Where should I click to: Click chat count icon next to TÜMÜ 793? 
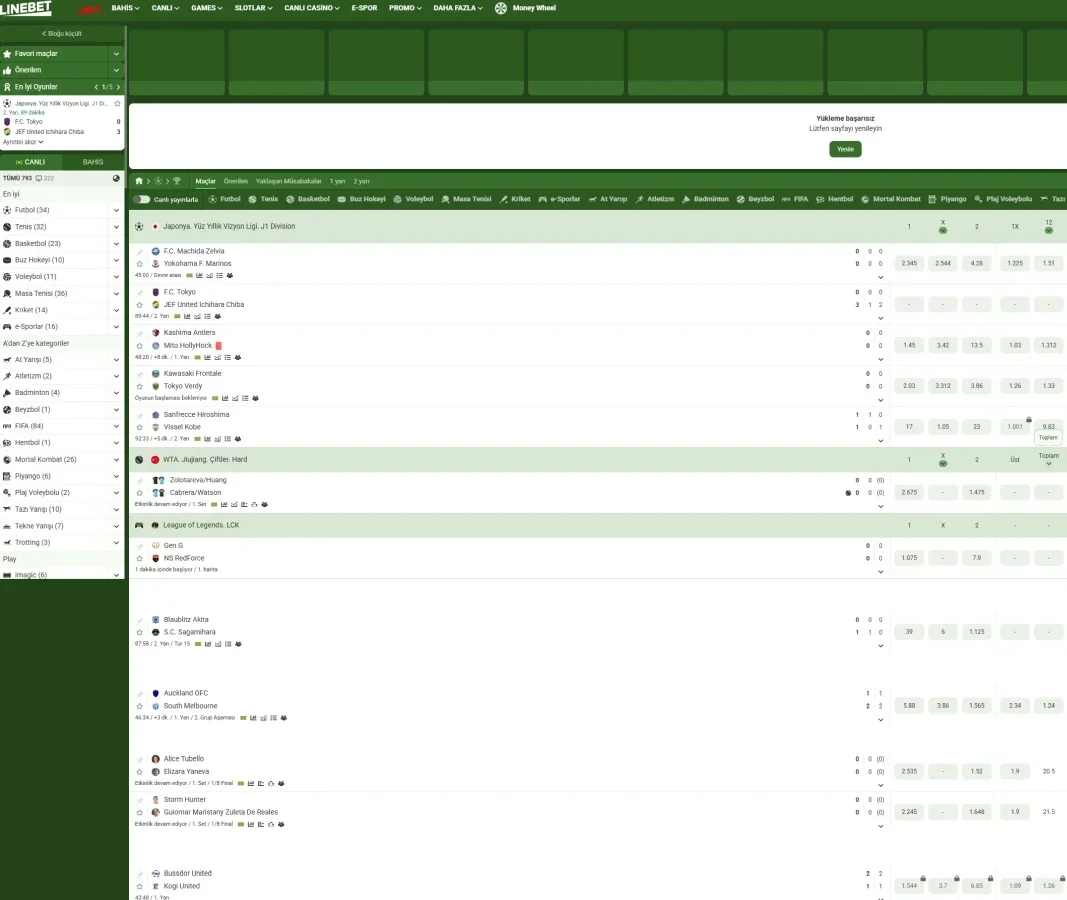pos(39,178)
